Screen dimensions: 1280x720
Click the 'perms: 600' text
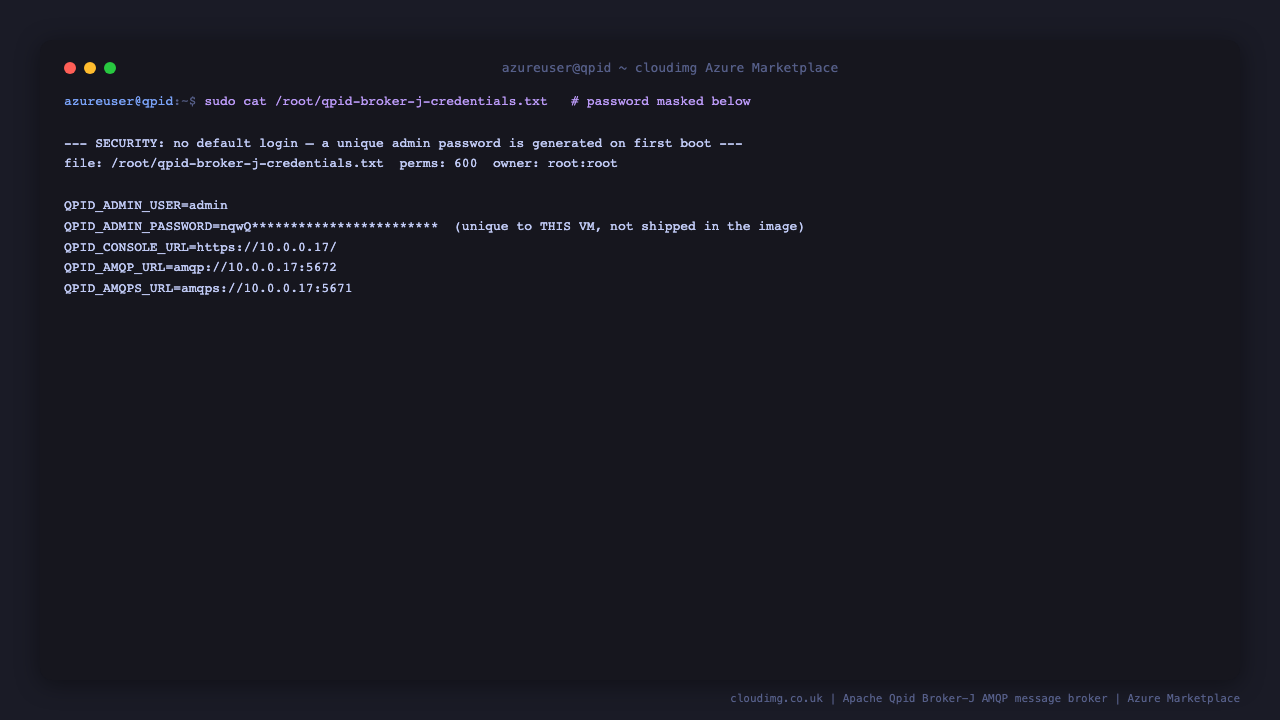click(x=438, y=163)
